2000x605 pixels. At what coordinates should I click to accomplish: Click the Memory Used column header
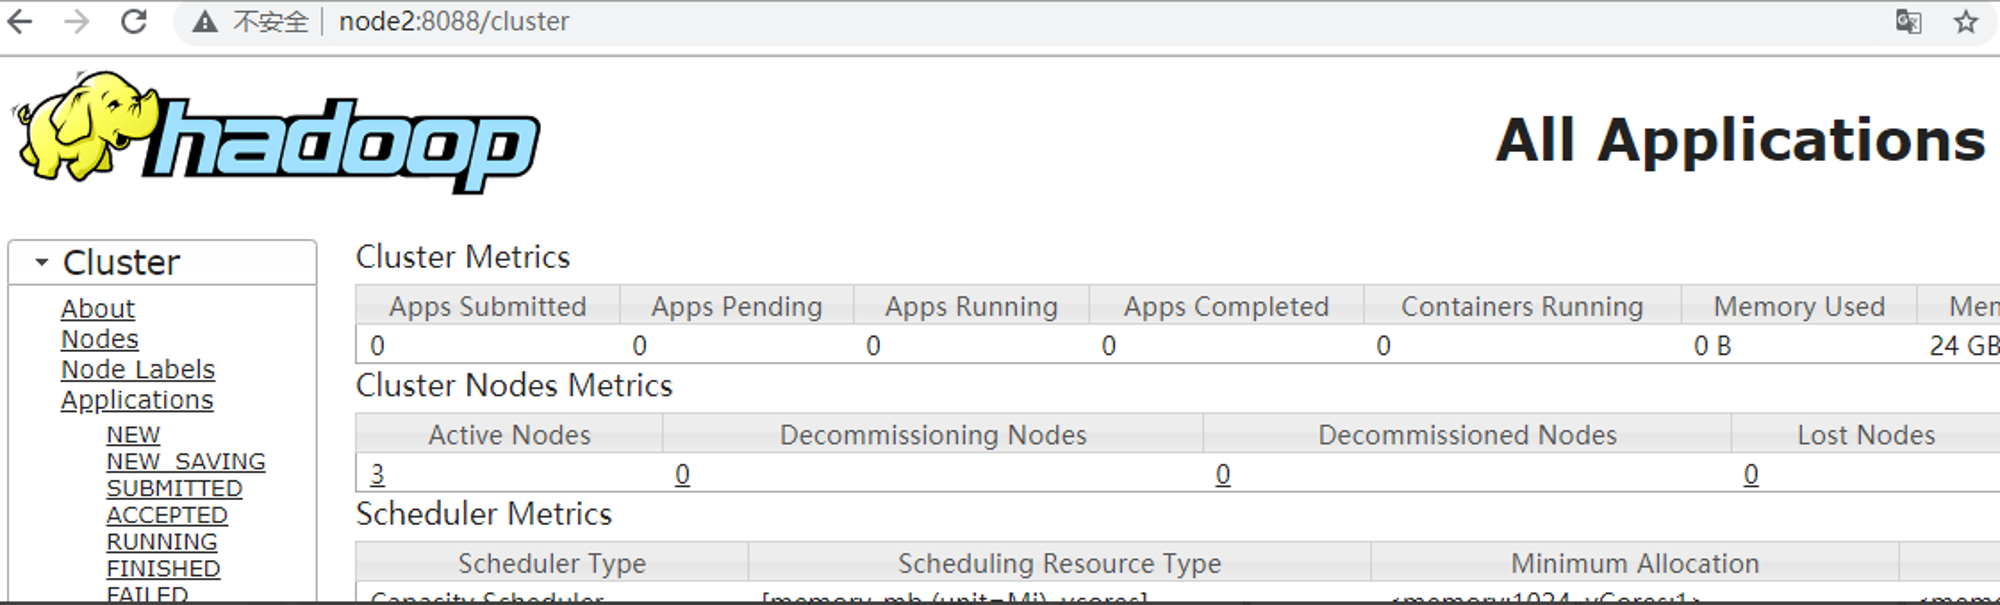pos(1799,306)
